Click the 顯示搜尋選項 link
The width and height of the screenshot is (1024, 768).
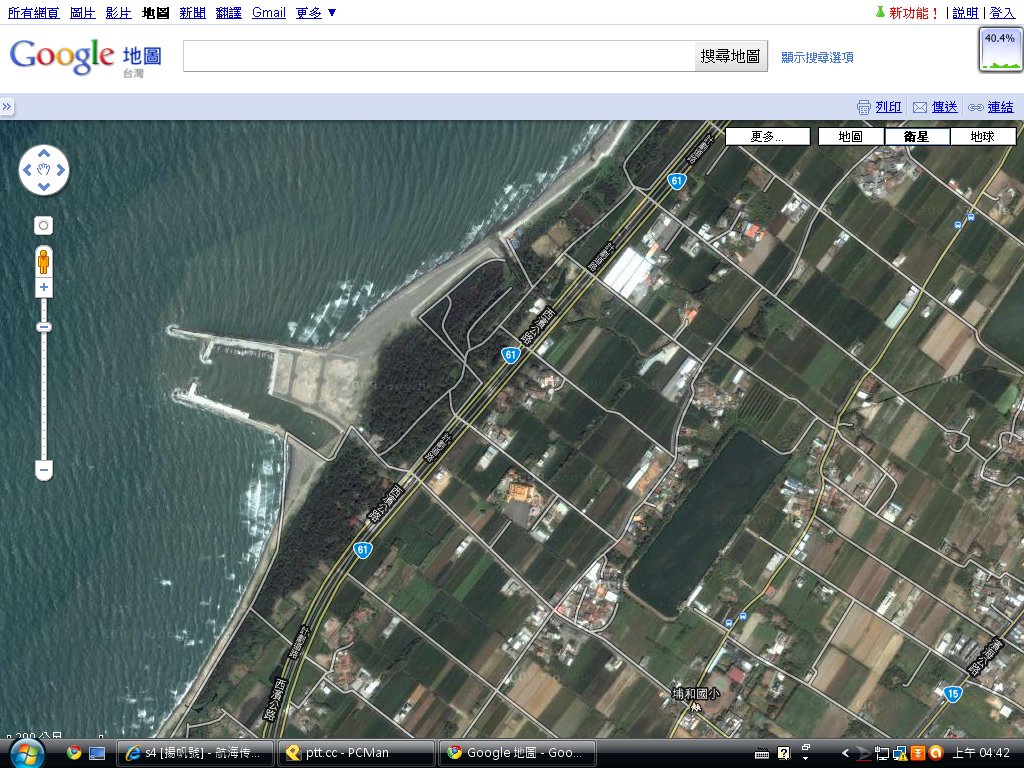(x=817, y=58)
